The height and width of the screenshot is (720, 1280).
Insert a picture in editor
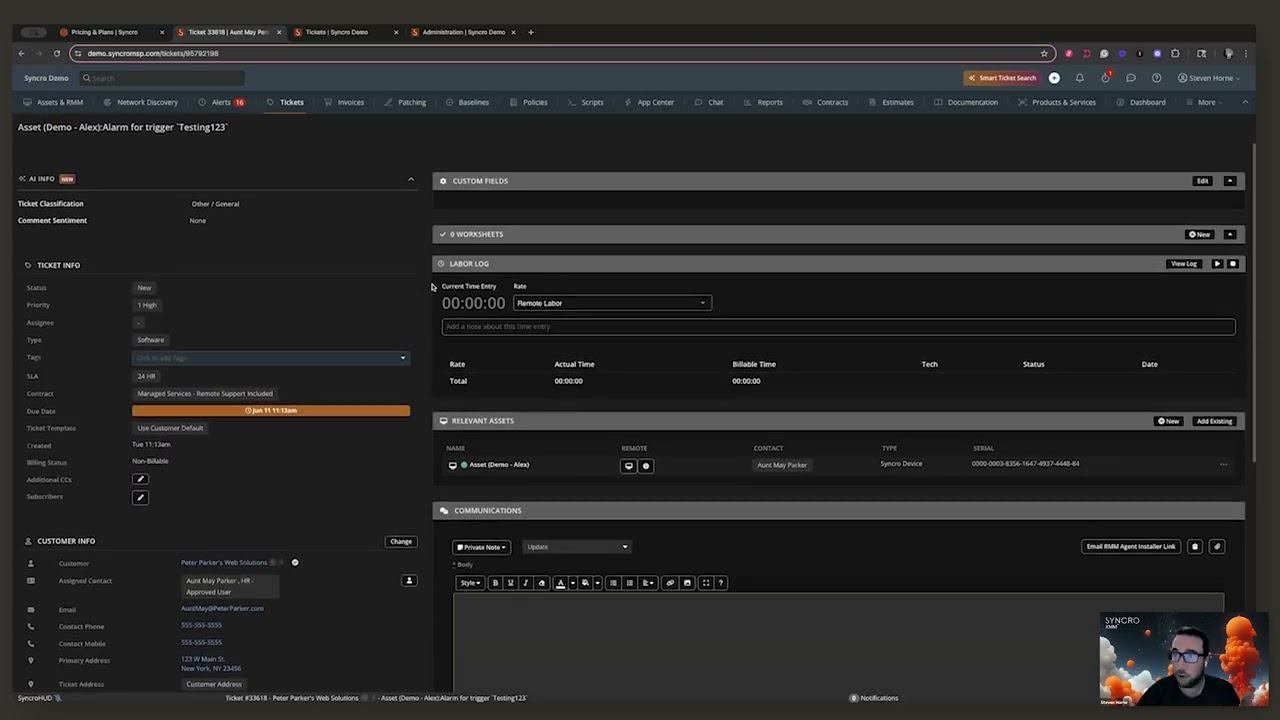[x=687, y=583]
